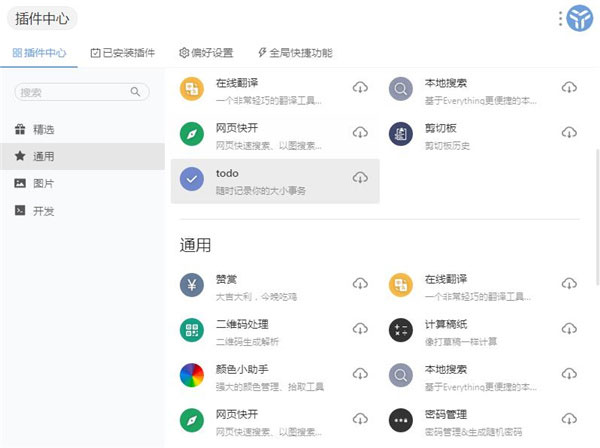Select 图片 category in sidebar
The height and width of the screenshot is (448, 600).
[43, 184]
